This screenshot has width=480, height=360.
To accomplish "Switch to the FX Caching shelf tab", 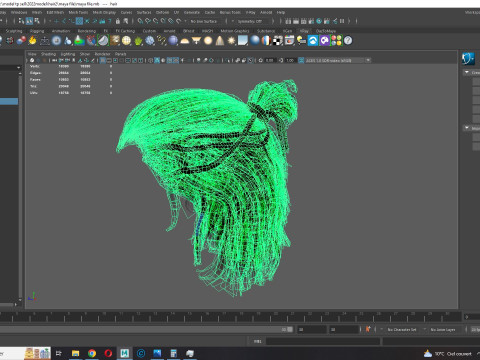I will (125, 31).
